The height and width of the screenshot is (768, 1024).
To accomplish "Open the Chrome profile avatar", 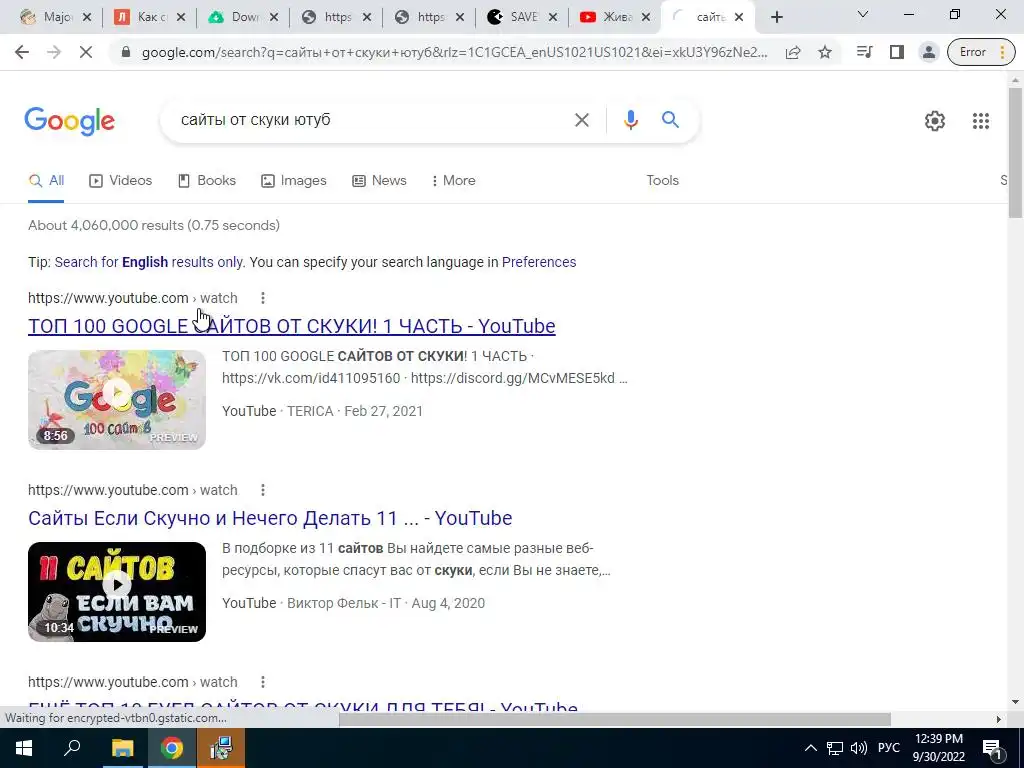I will click(928, 52).
